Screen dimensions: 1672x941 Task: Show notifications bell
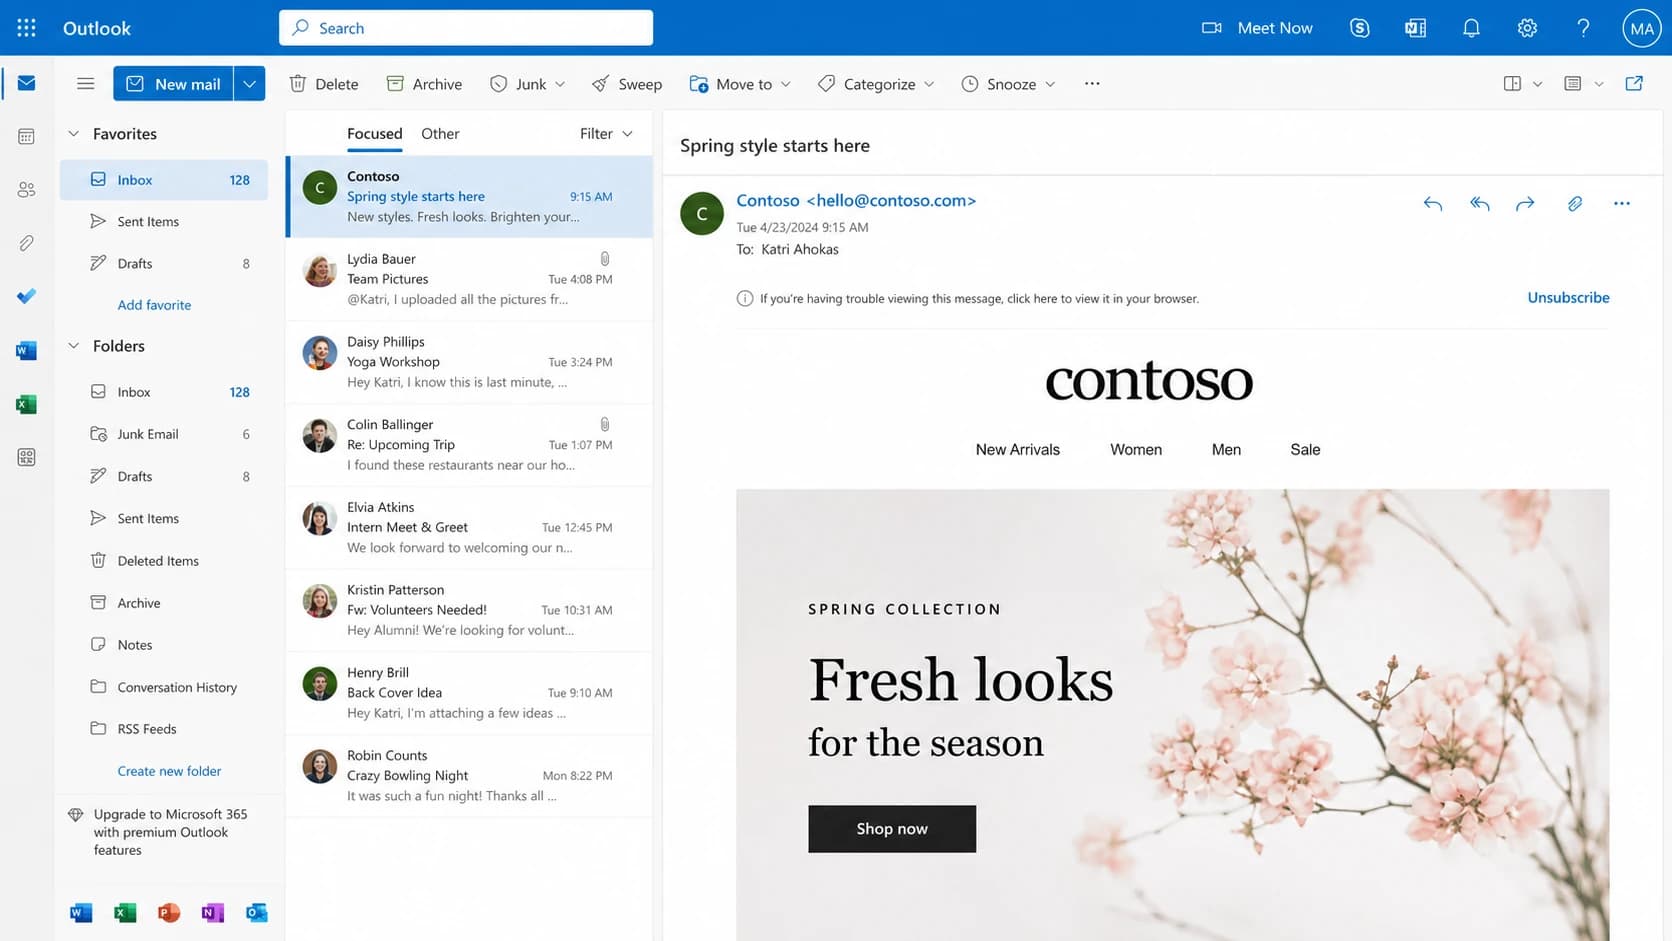click(x=1471, y=28)
